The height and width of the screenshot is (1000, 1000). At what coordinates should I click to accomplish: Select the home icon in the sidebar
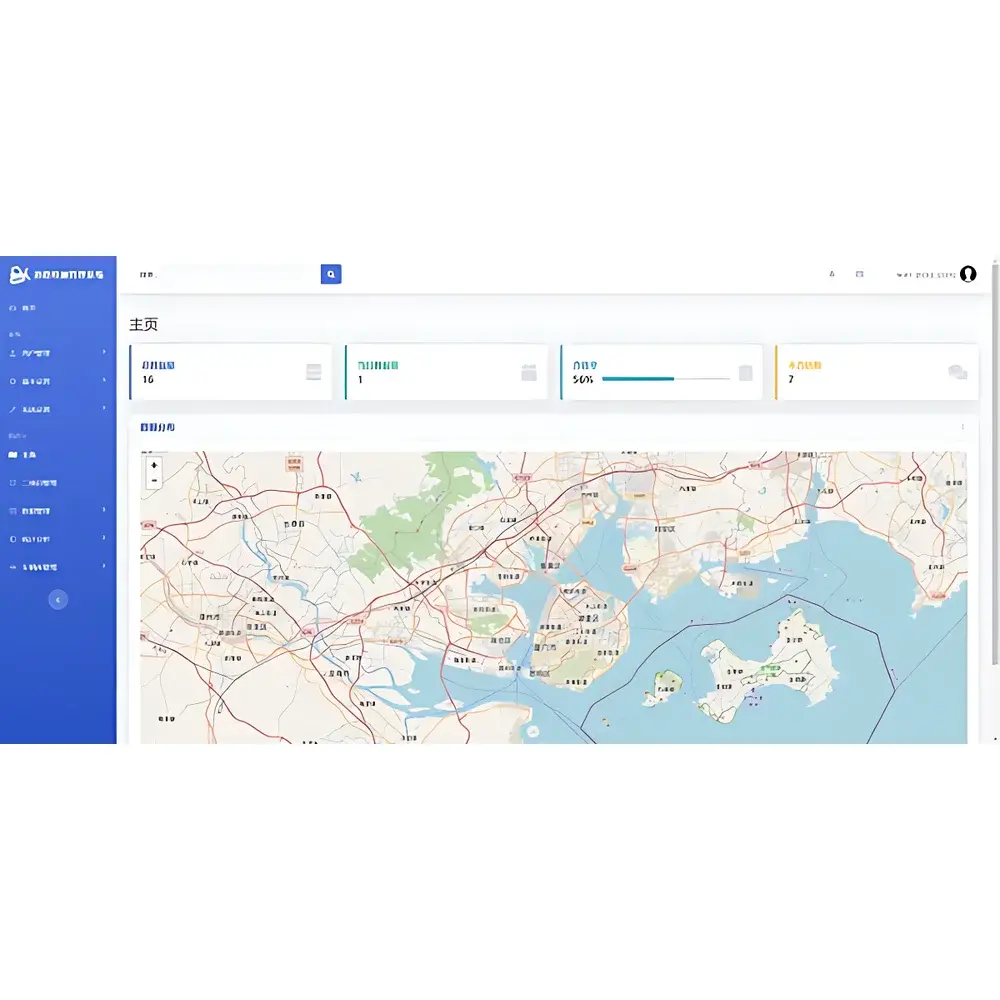click(14, 307)
